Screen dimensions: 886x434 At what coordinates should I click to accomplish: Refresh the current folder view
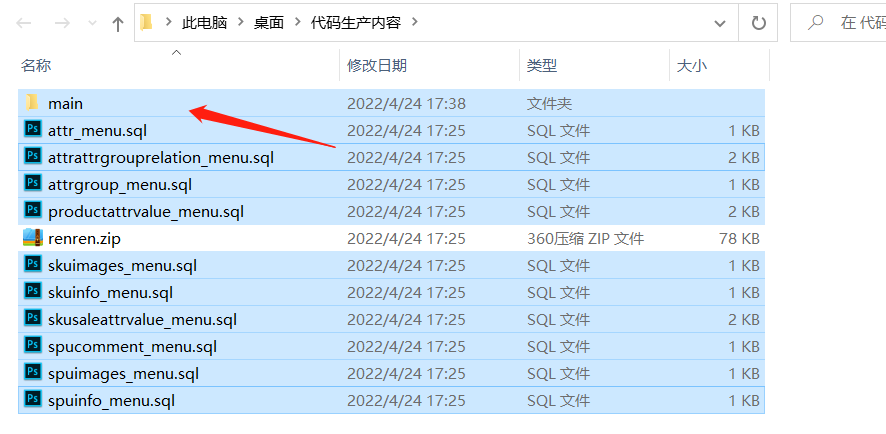click(758, 23)
